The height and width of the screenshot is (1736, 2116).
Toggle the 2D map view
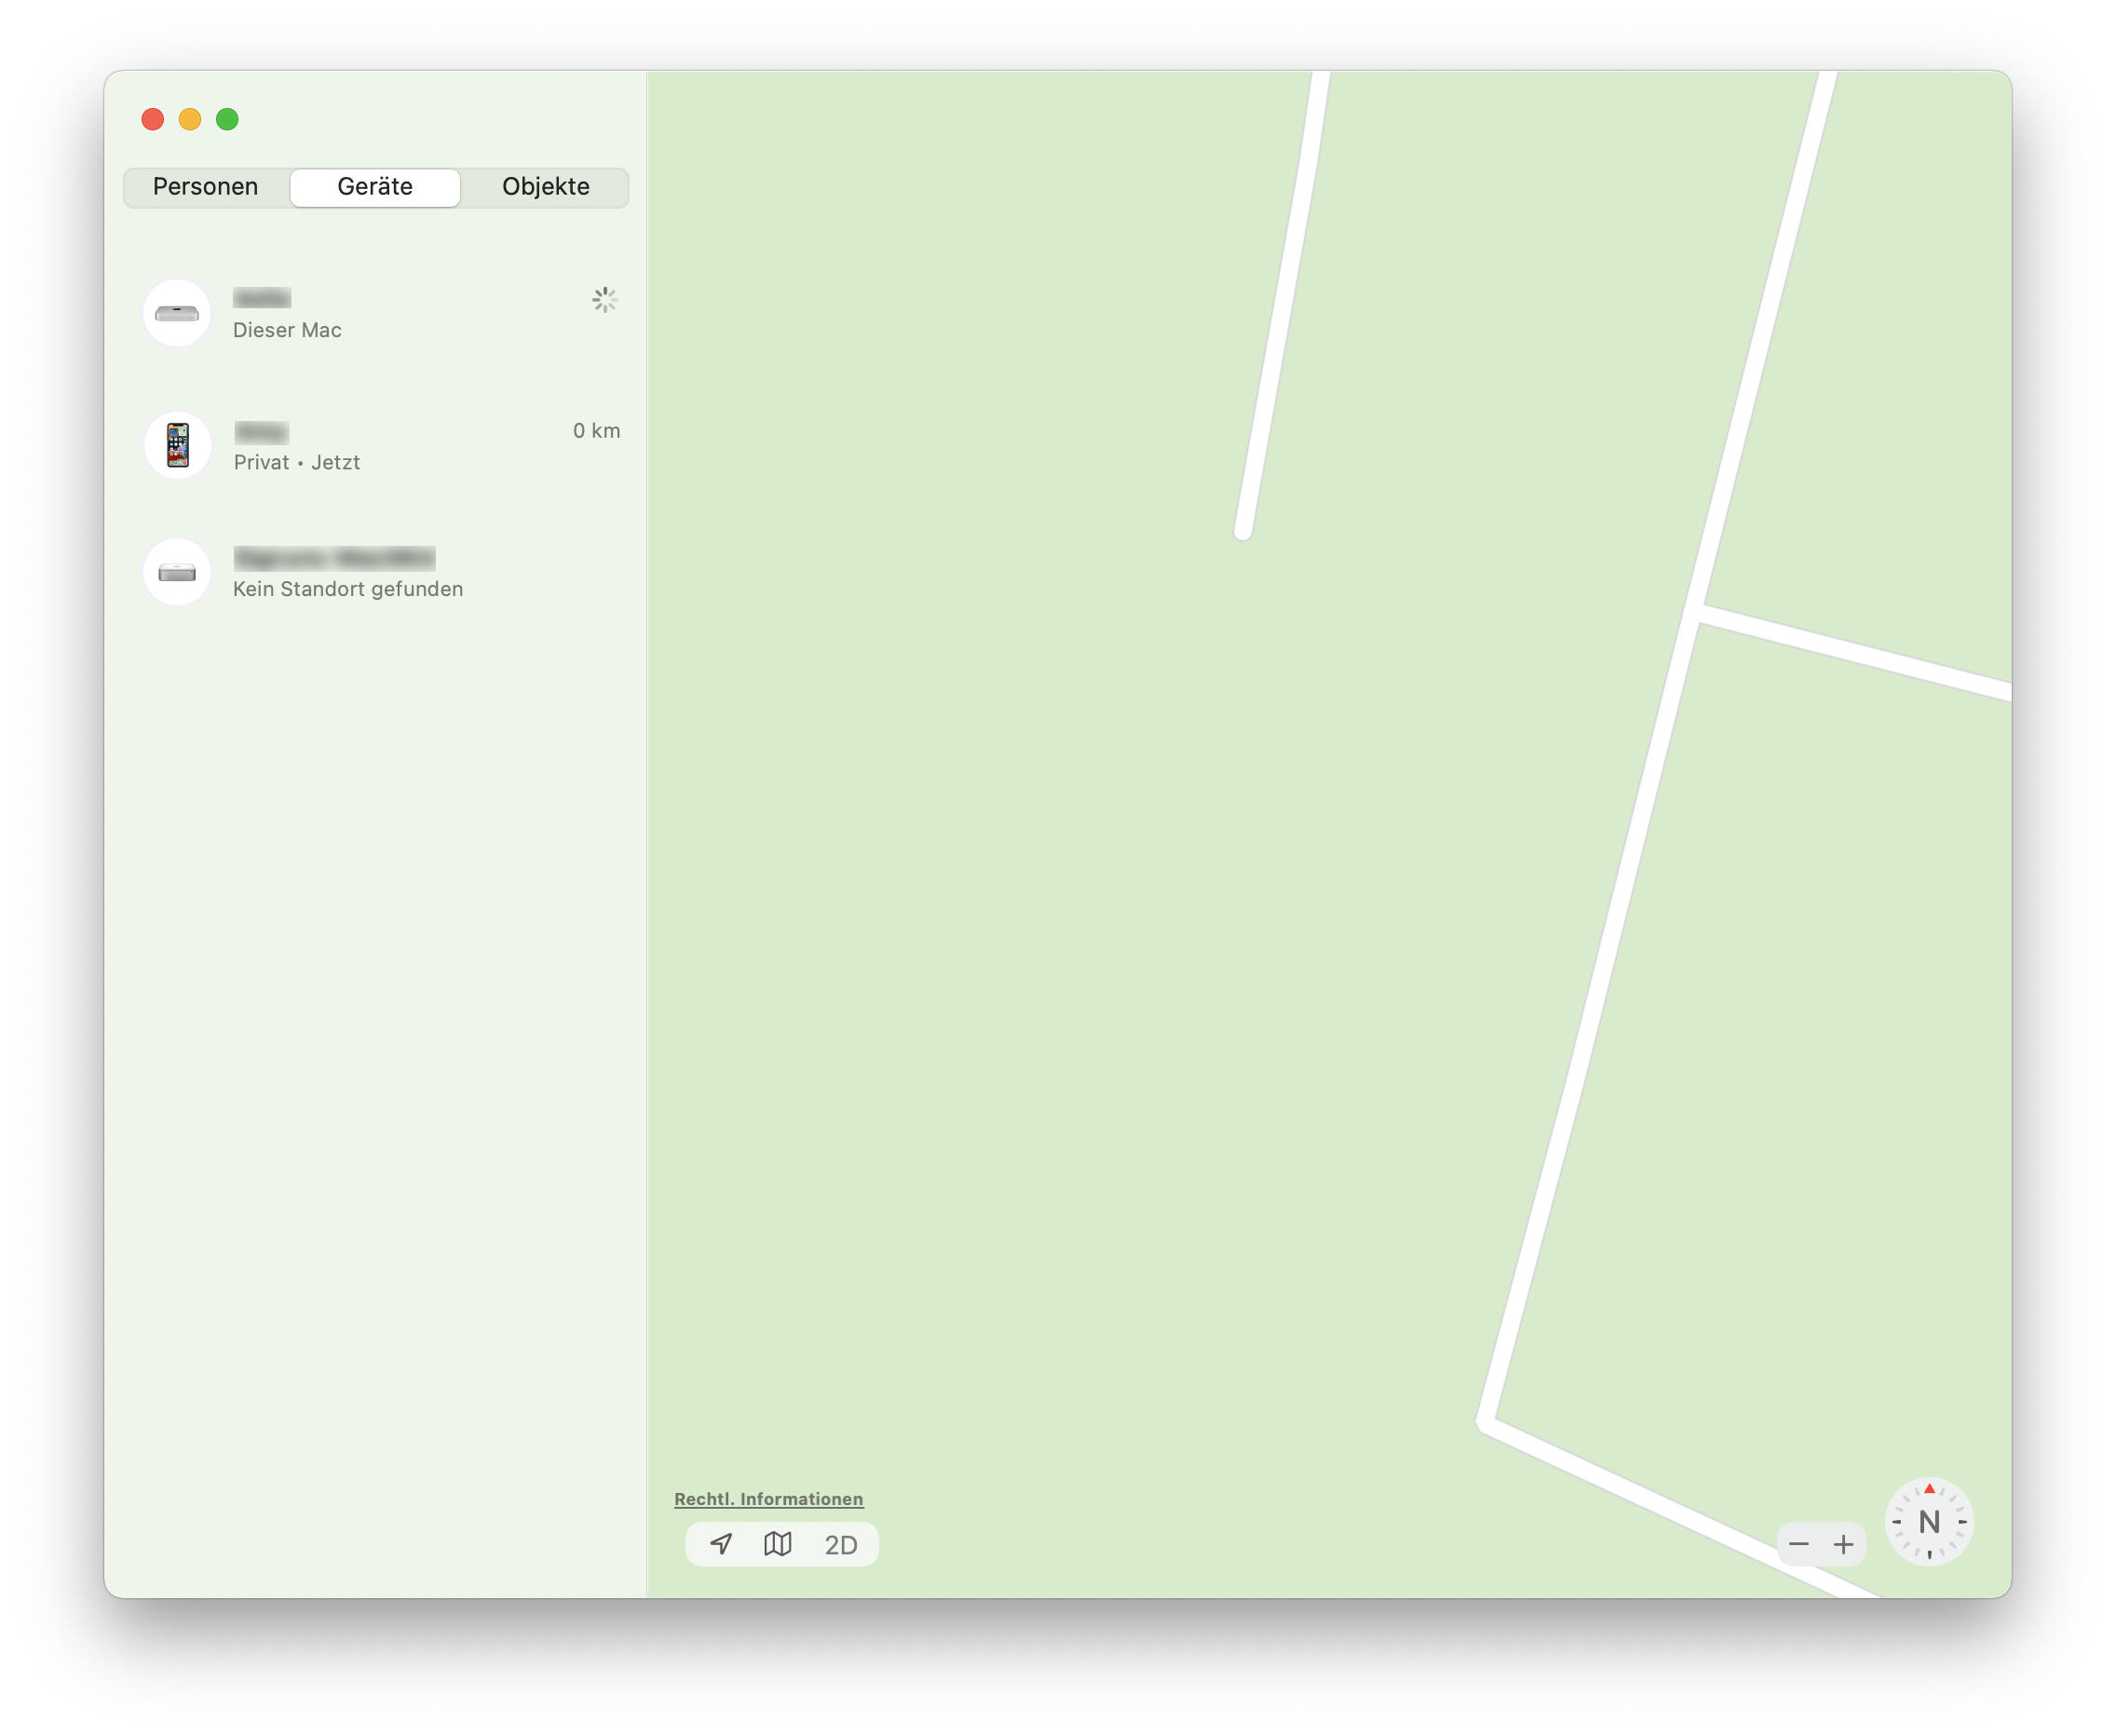841,1544
